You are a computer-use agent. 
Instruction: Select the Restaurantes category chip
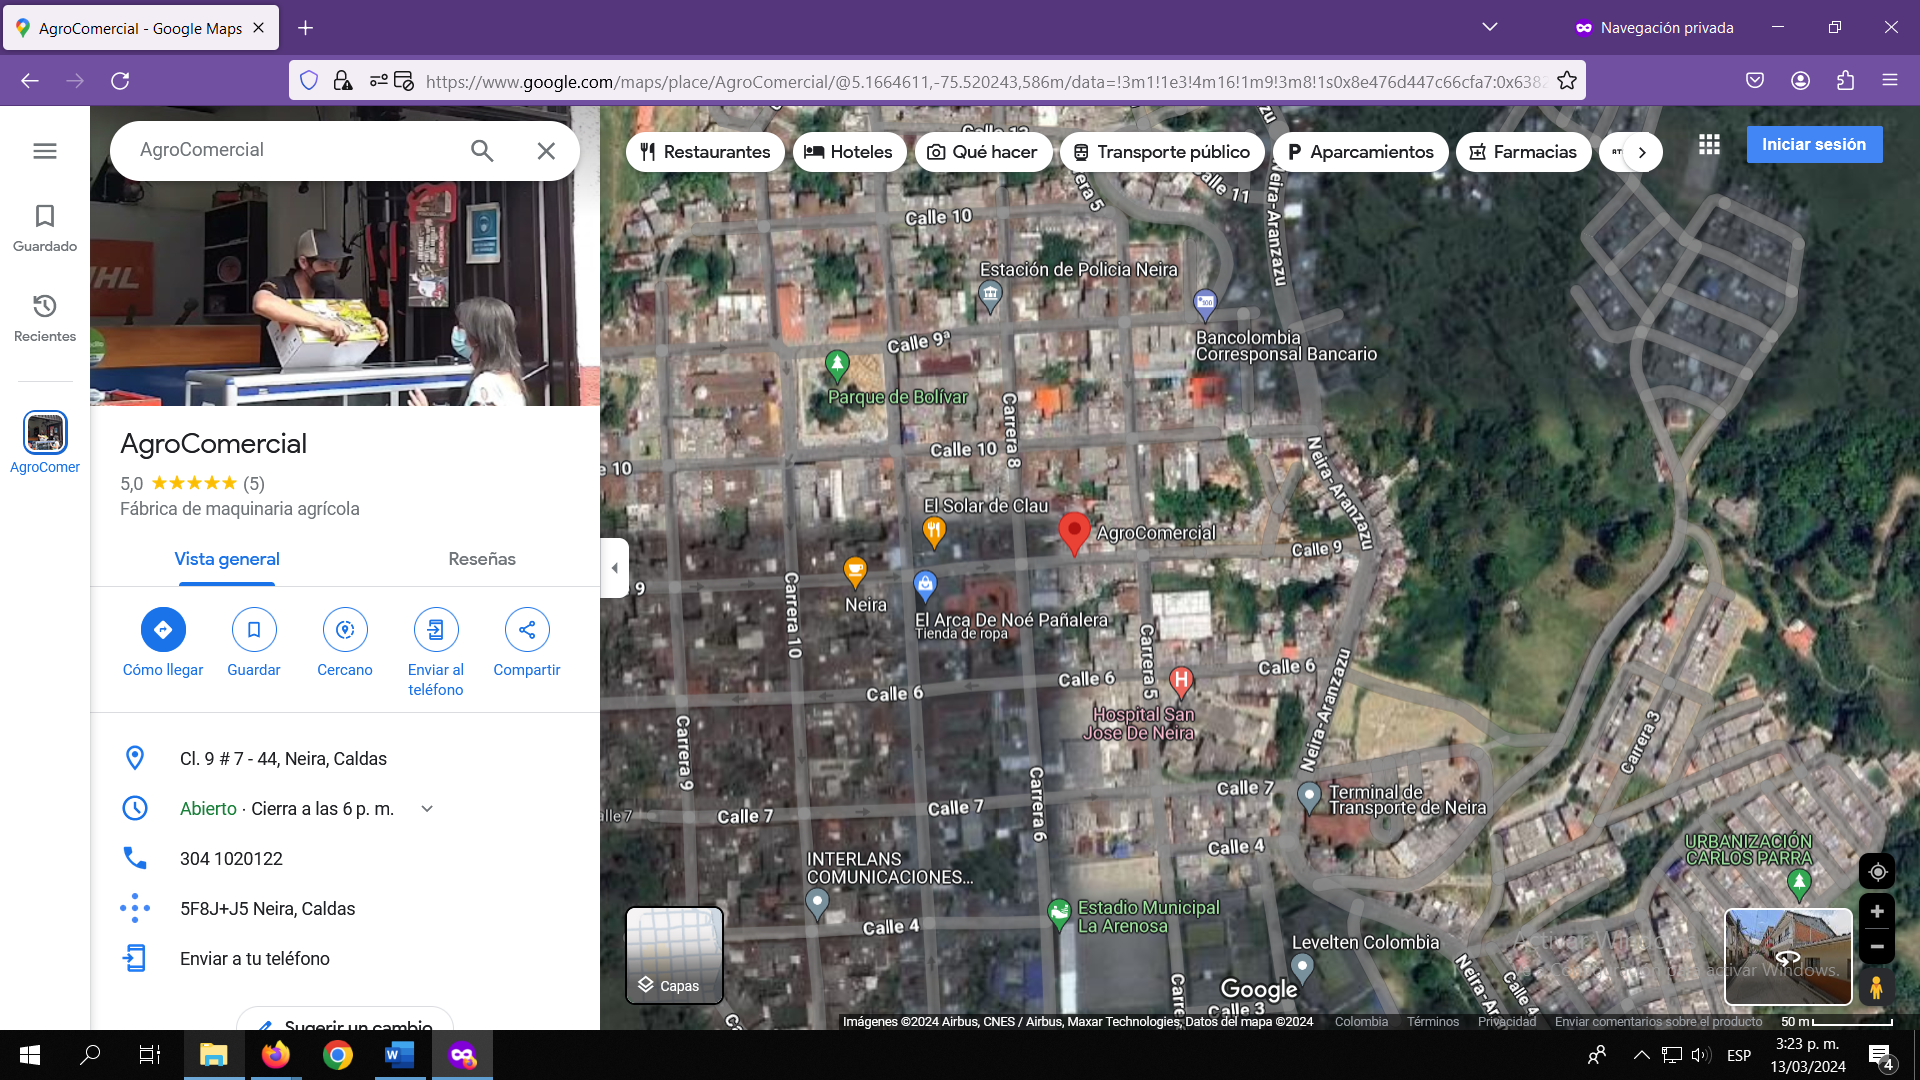pos(705,152)
